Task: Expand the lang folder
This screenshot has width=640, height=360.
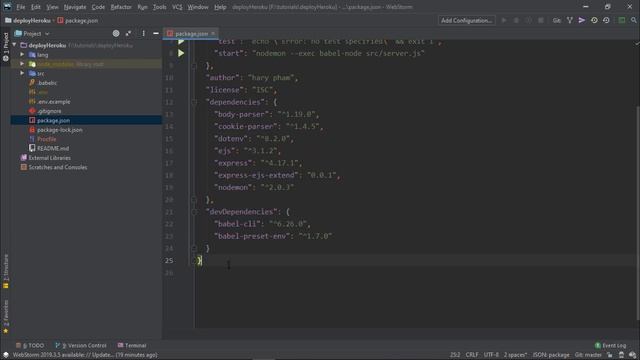Action: pyautogui.click(x=22, y=54)
